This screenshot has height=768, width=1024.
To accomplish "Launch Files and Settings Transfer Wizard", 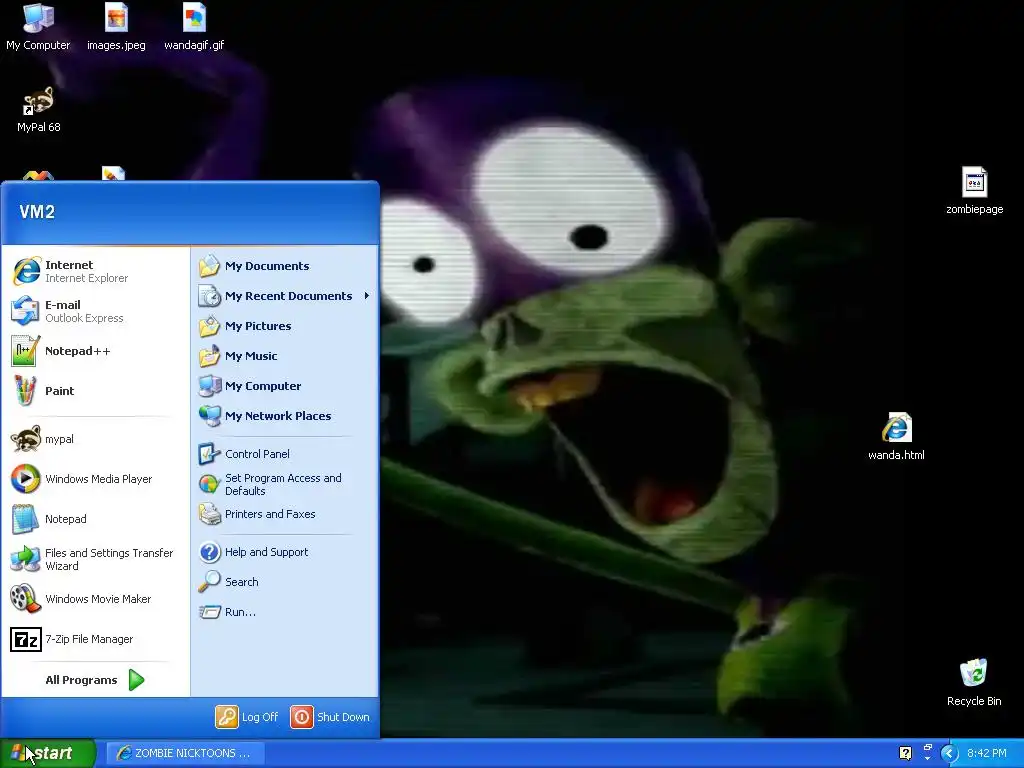I will pos(95,559).
